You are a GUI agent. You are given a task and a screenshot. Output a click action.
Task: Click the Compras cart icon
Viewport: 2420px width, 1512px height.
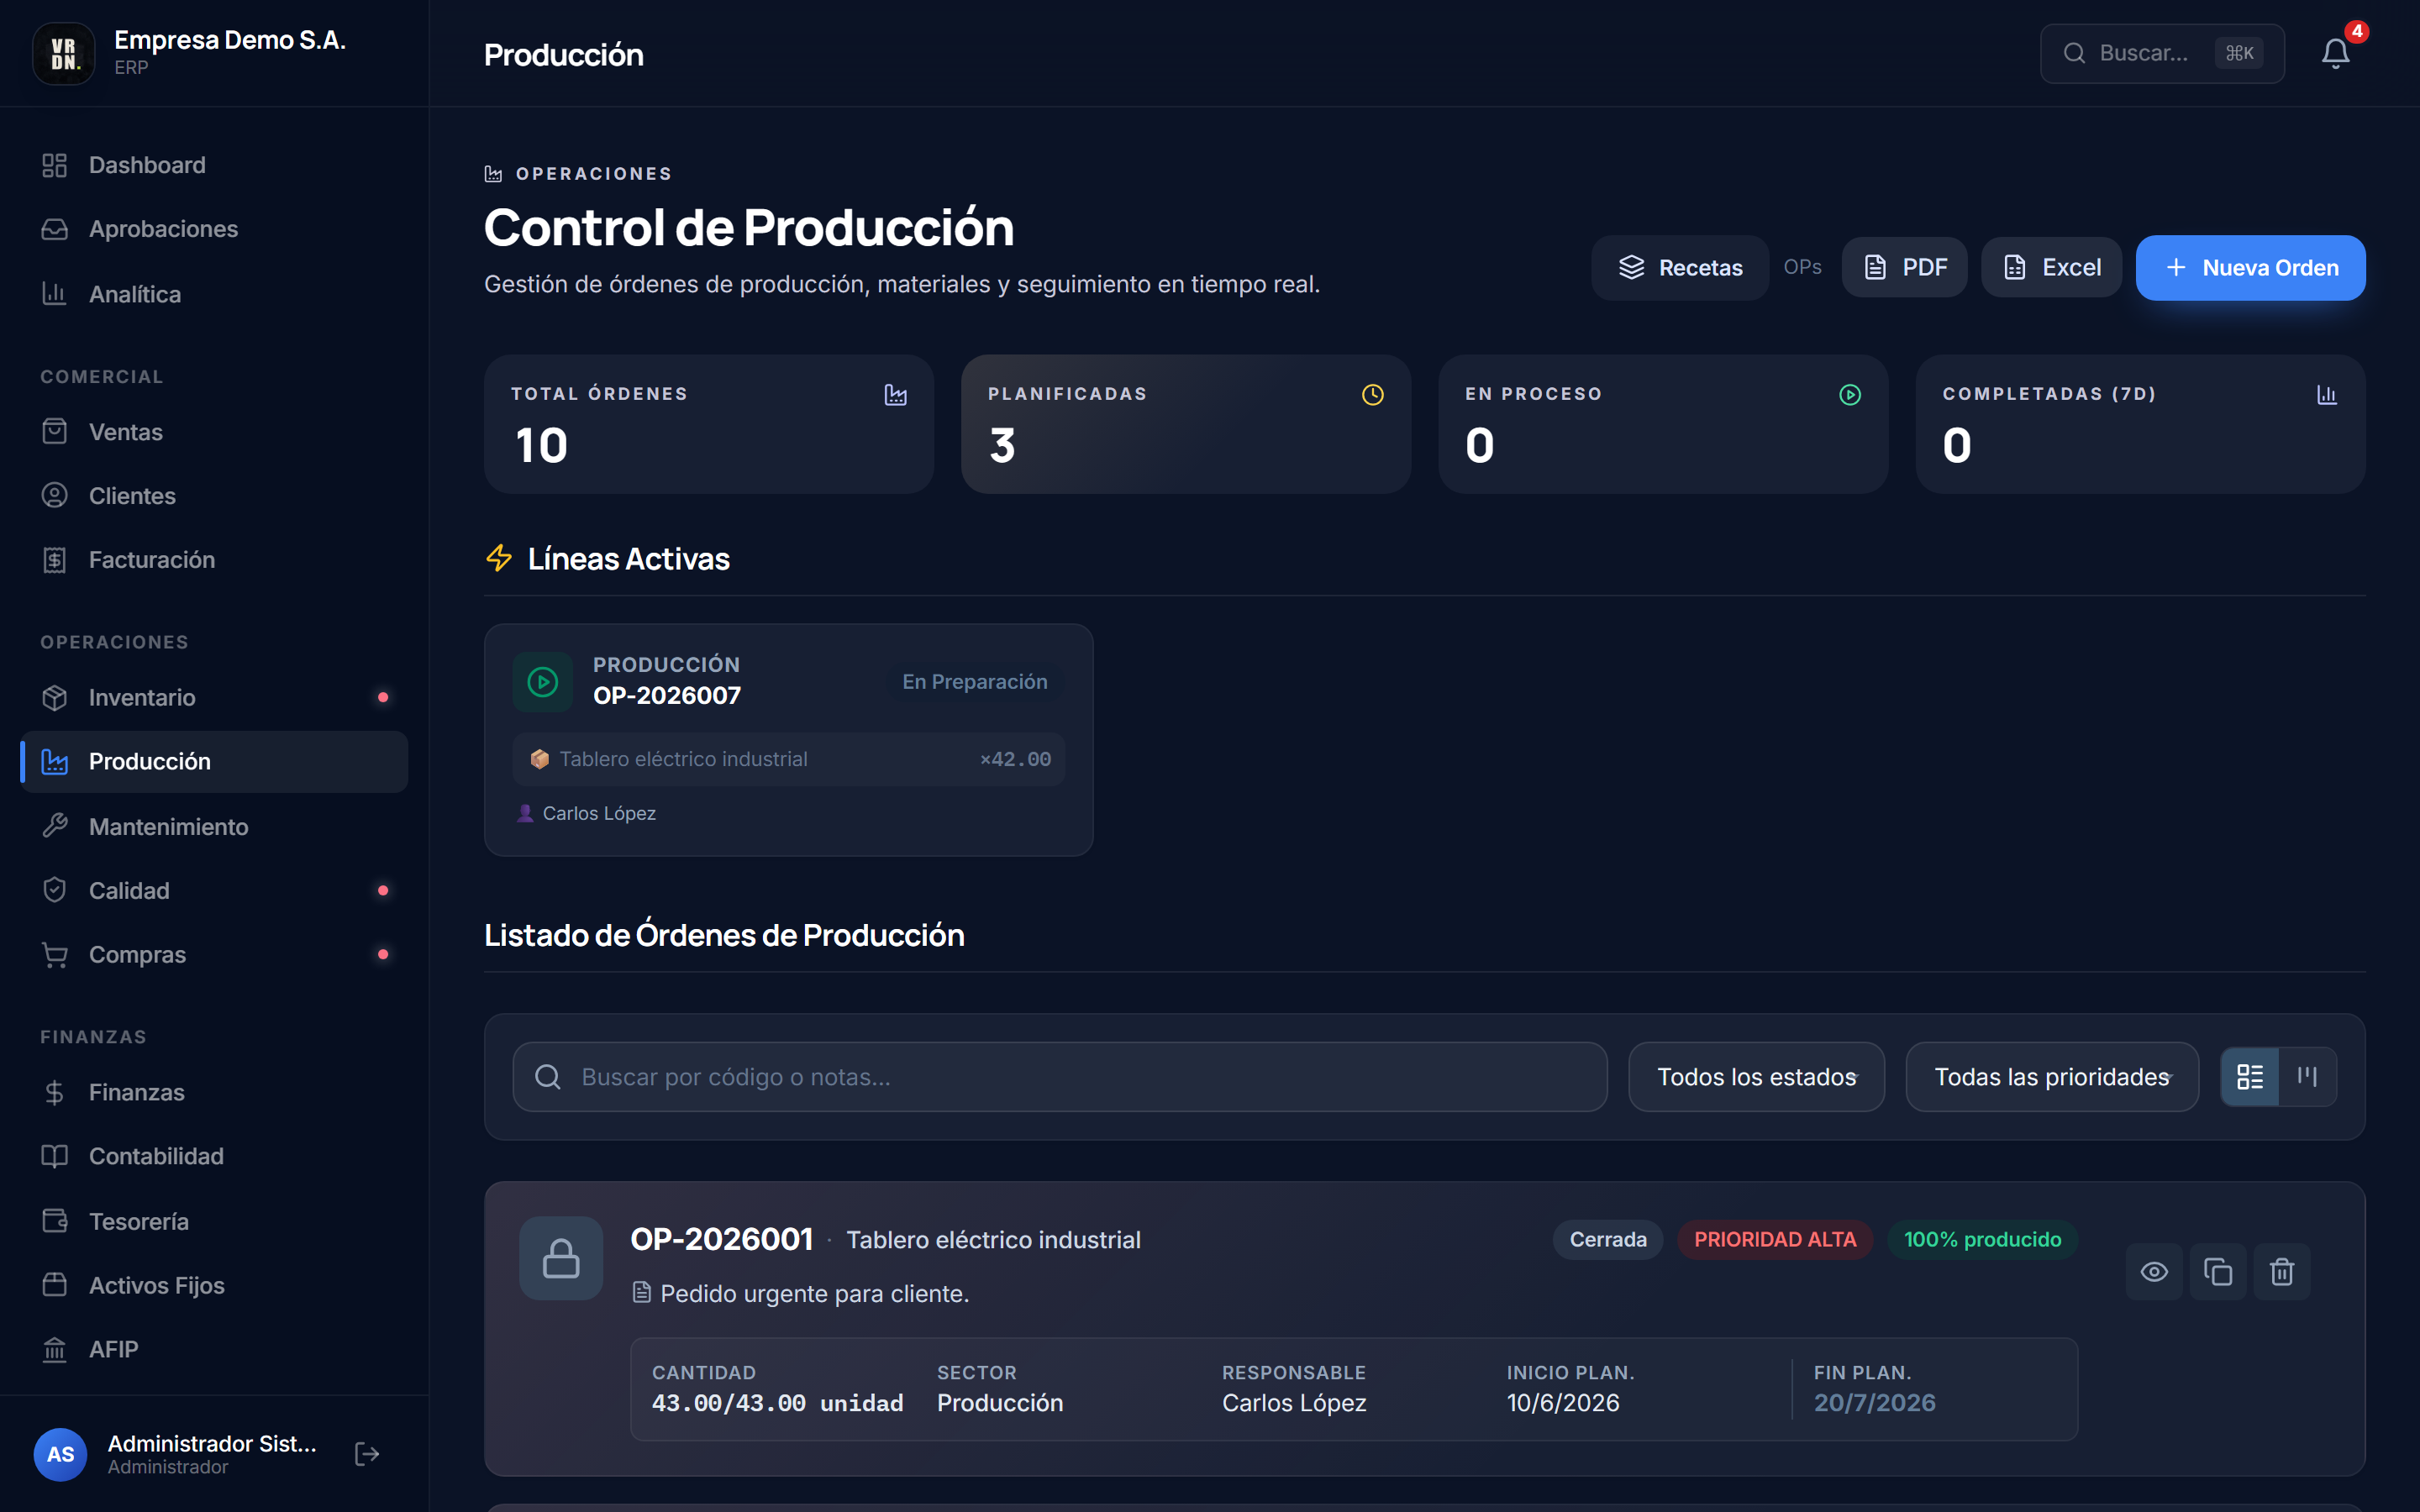[x=55, y=955]
